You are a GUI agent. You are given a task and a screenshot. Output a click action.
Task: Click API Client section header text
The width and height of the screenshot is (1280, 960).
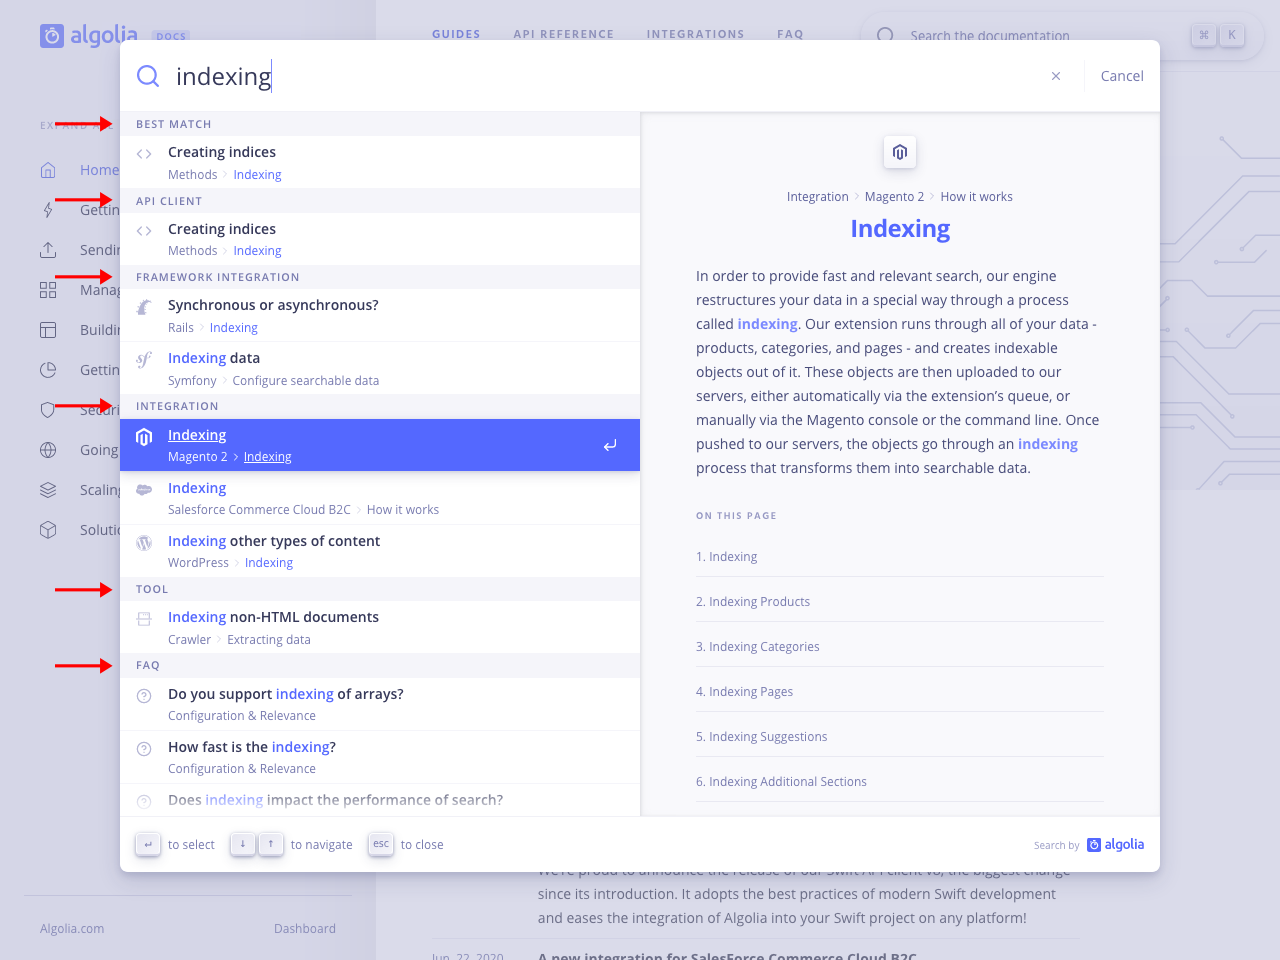[x=169, y=201]
